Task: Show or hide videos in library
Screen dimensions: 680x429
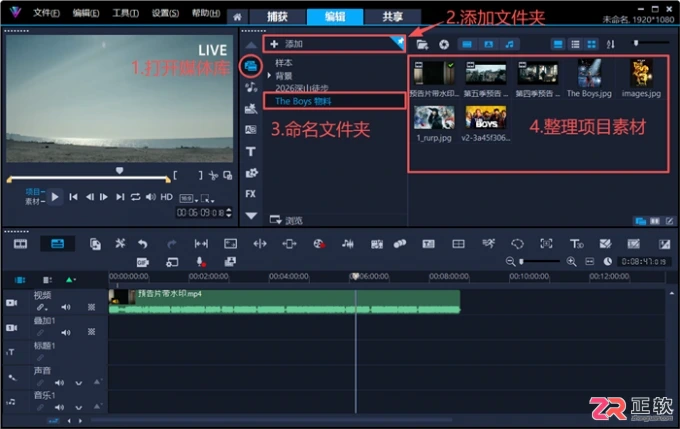Action: tap(467, 44)
